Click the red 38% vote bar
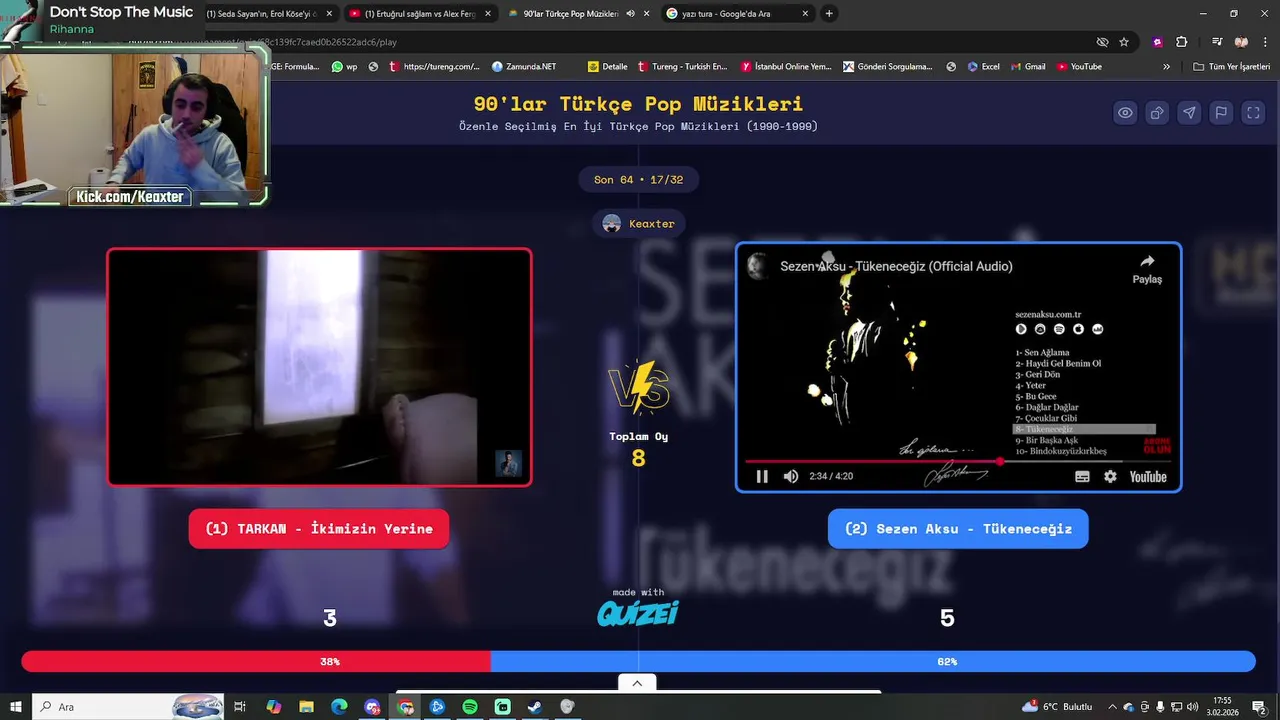The image size is (1280, 720). click(x=256, y=661)
